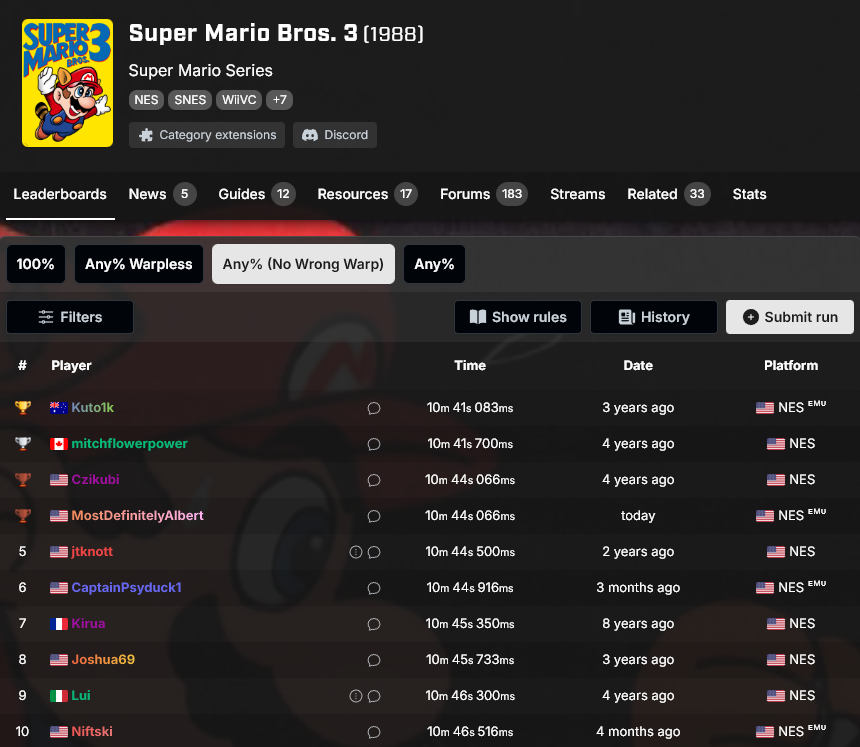The height and width of the screenshot is (747, 860).
Task: Select the 100% category
Action: tap(36, 264)
